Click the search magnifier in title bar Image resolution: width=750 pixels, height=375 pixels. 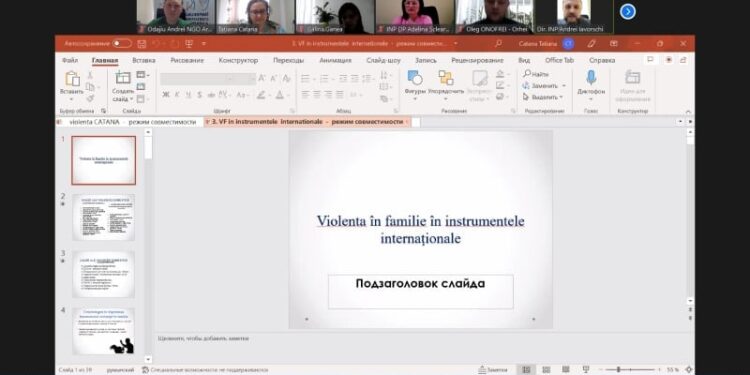(x=498, y=44)
